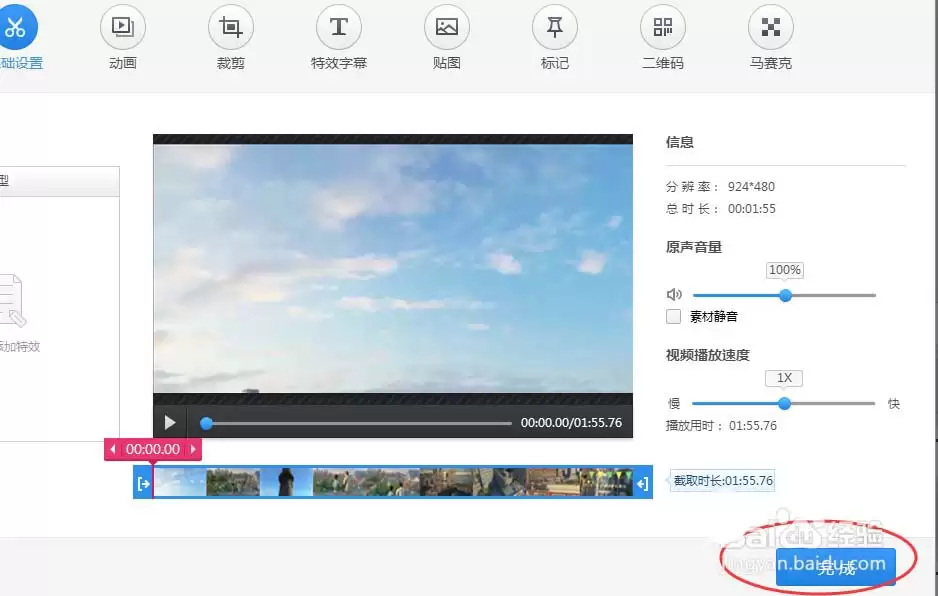
Task: Open the 动画 animation tool
Action: click(123, 27)
